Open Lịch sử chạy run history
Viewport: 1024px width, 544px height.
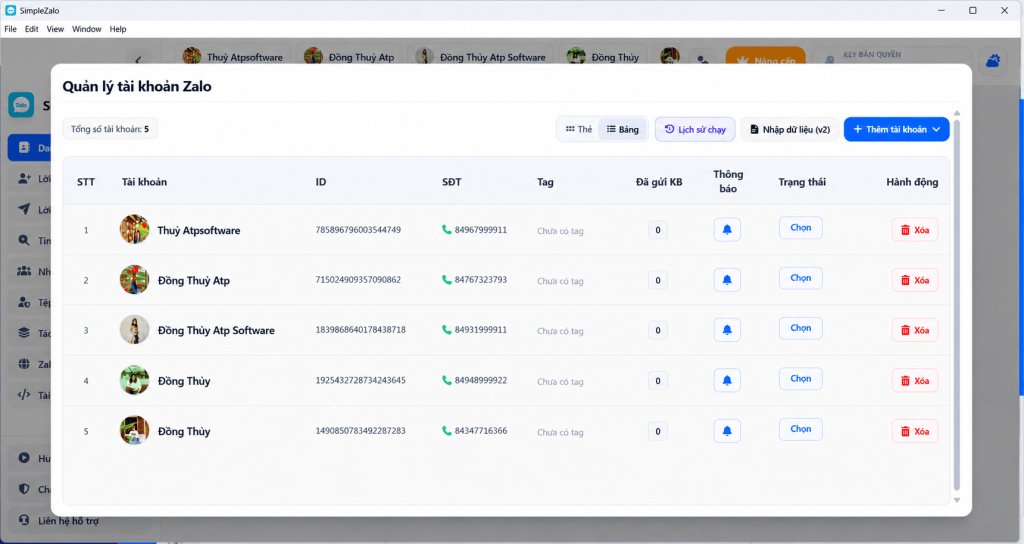pos(695,129)
